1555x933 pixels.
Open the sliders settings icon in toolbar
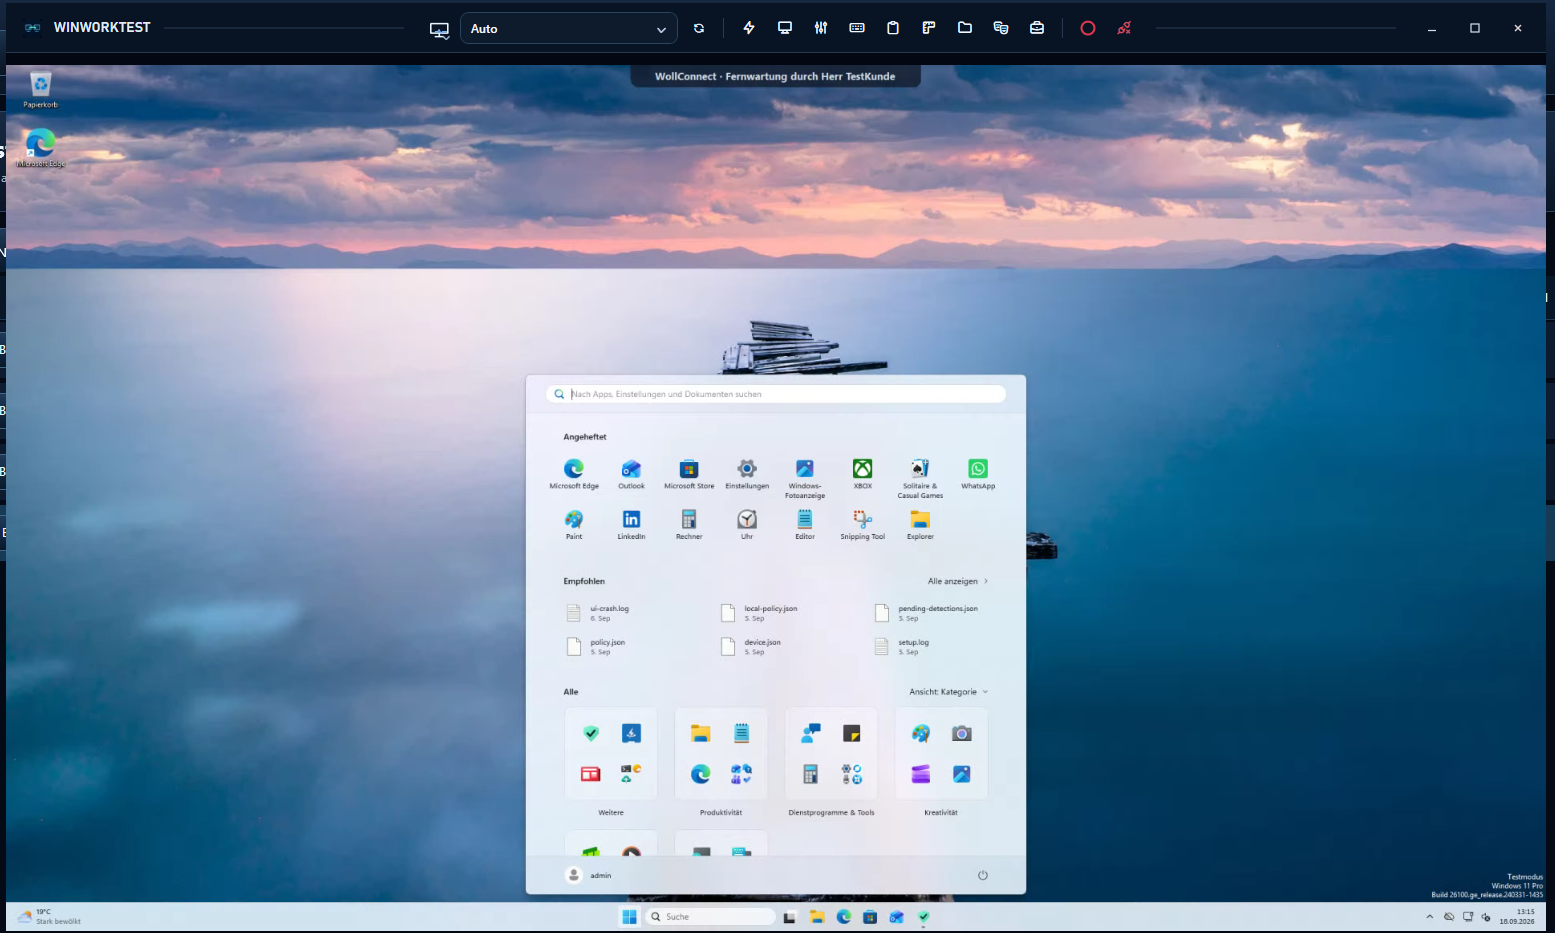pos(821,28)
